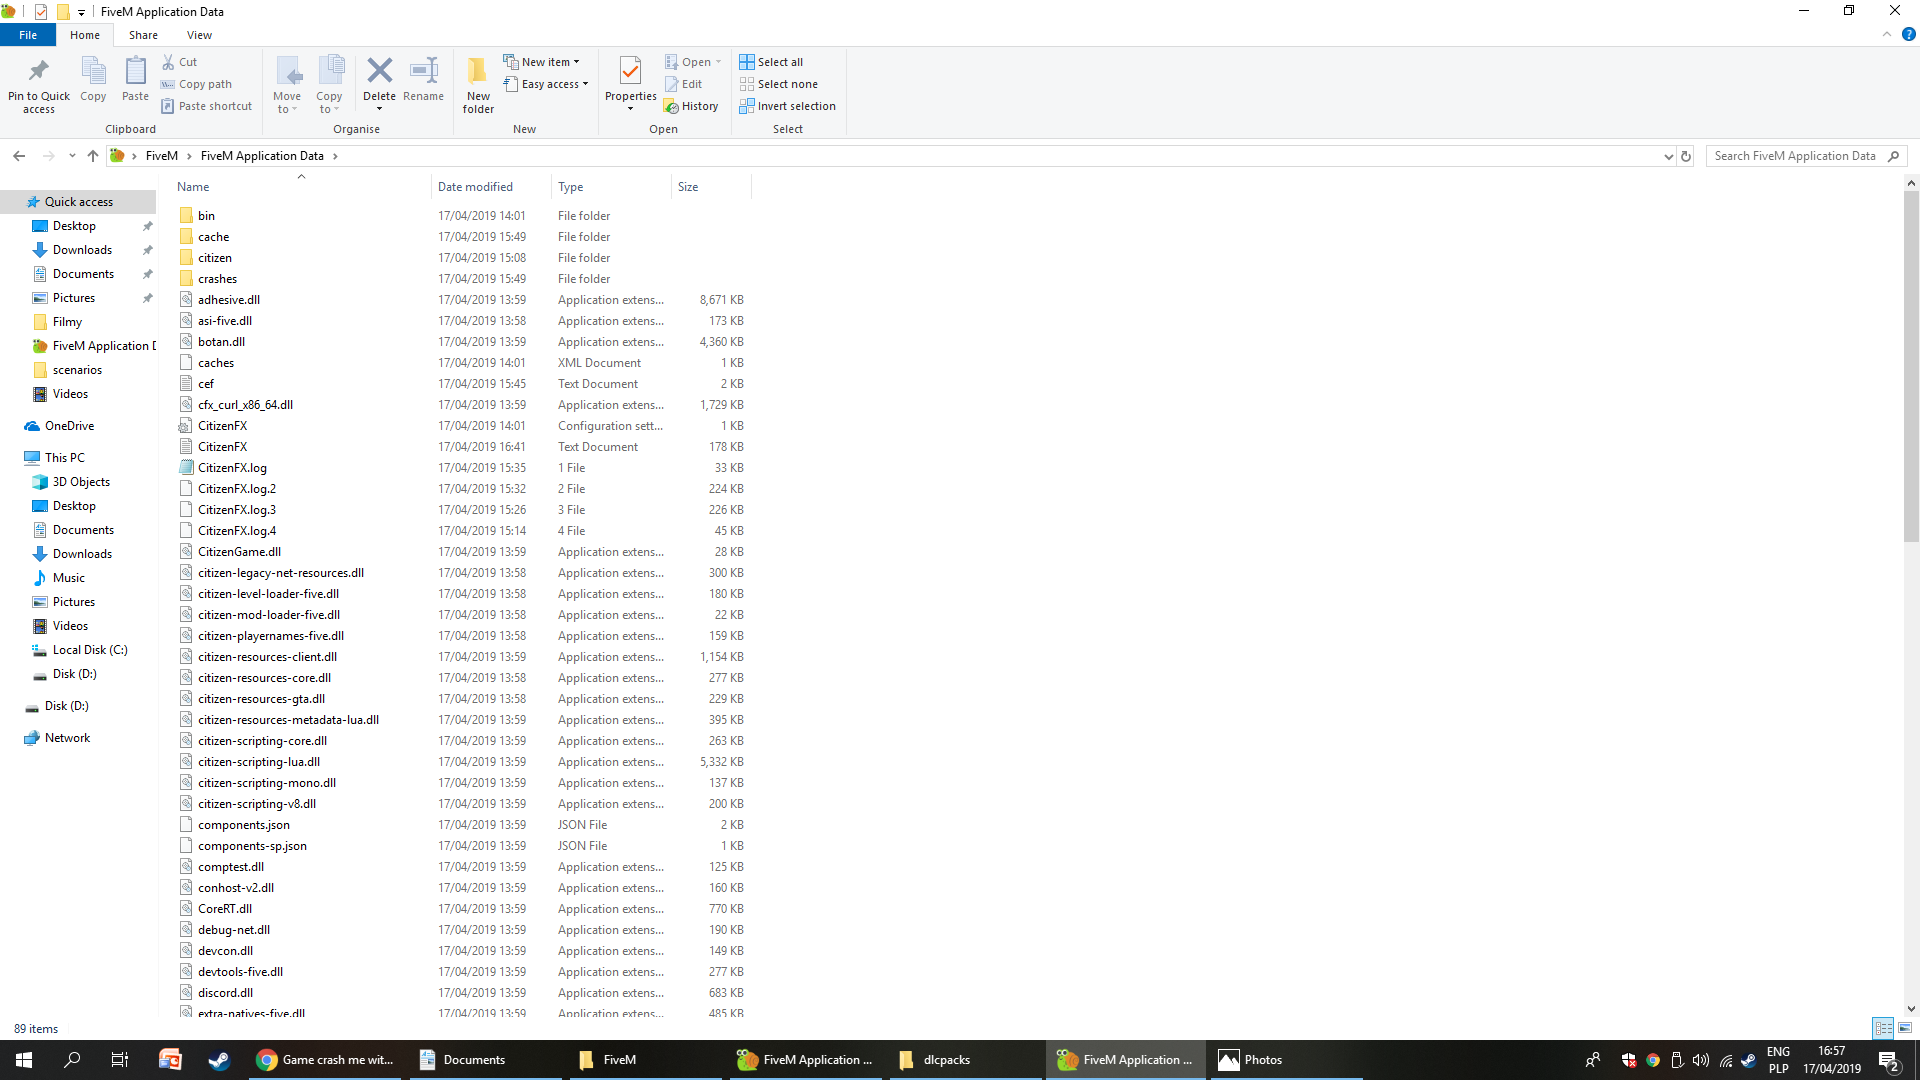Collapse the ribbon with the chevron
Viewport: 1920px width, 1080px height.
point(1887,34)
